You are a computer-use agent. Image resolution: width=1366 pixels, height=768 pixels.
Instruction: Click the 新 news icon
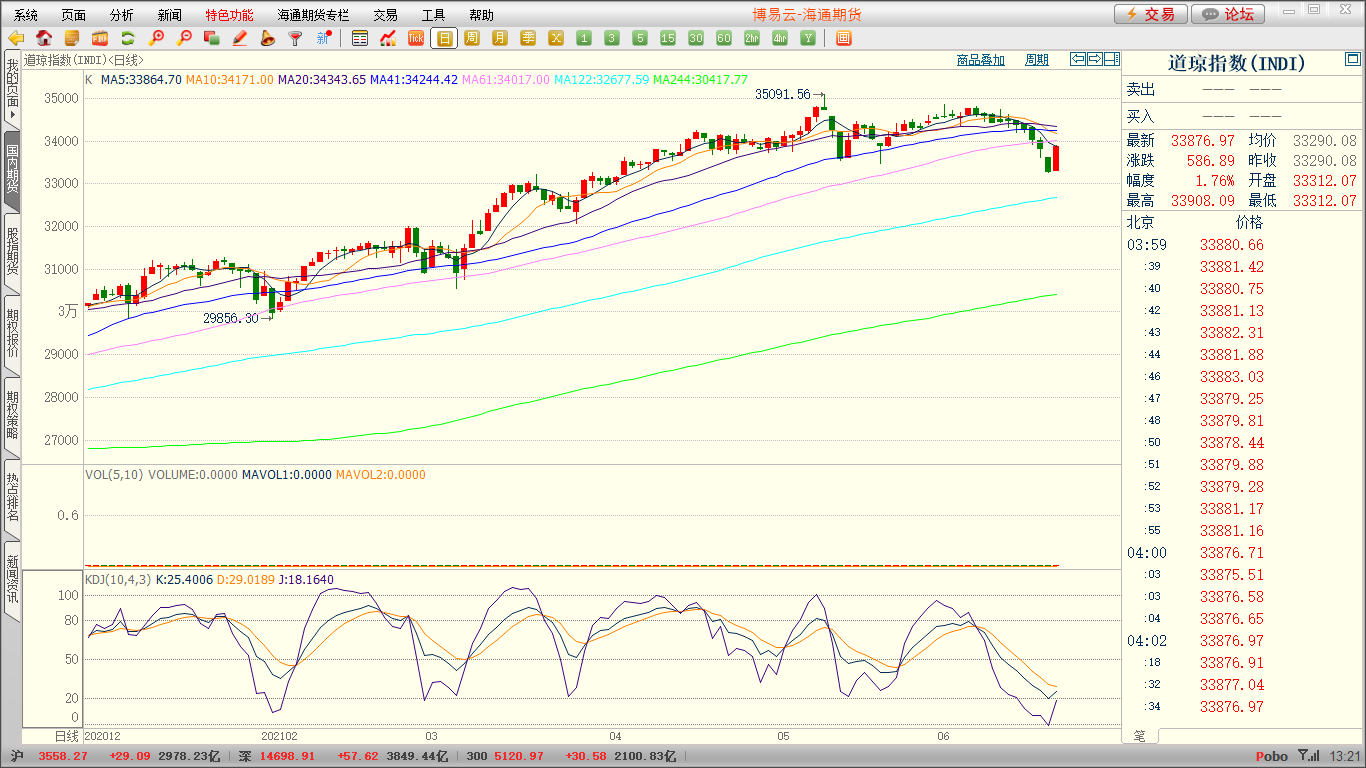(324, 38)
